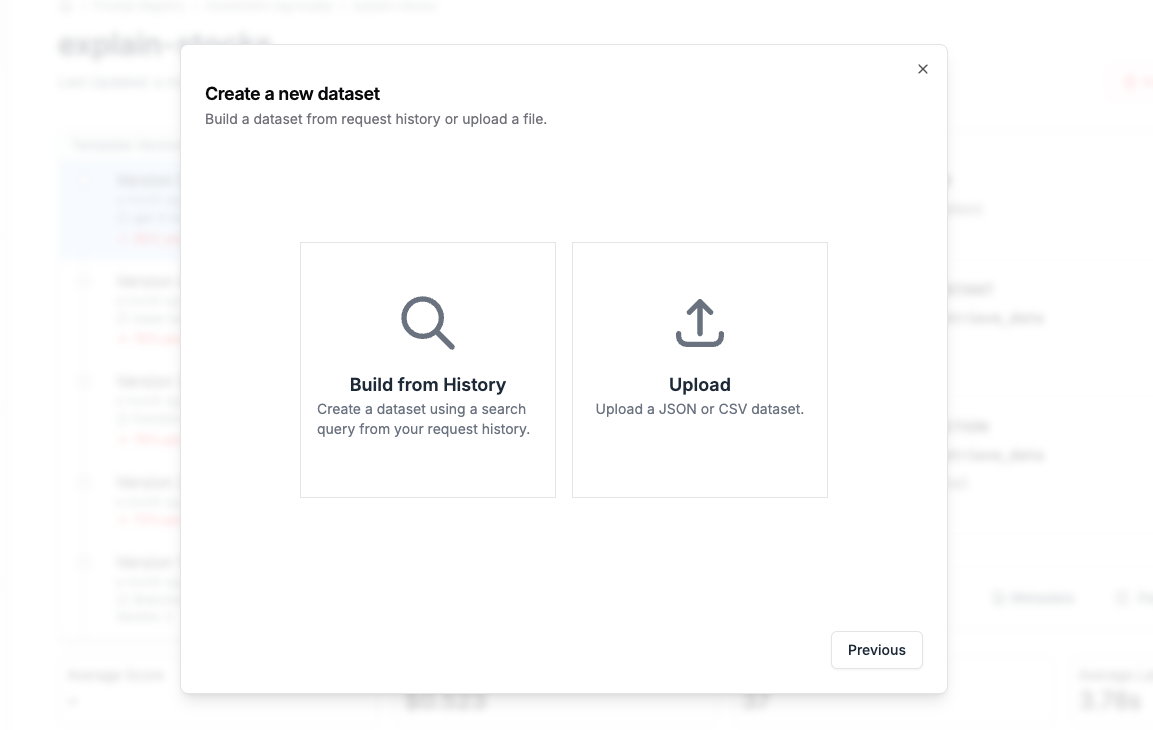Check the checkbox on the first version row
1153x730 pixels.
tap(84, 180)
